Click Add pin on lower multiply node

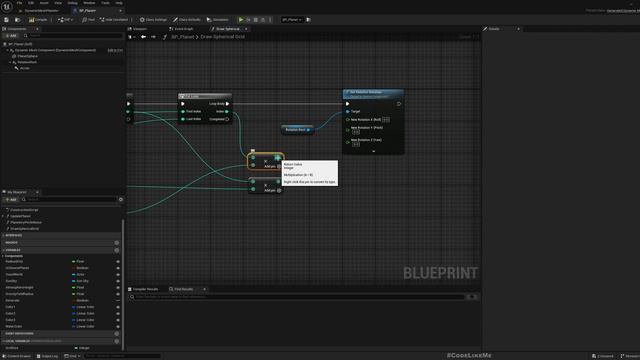pyautogui.click(x=272, y=190)
